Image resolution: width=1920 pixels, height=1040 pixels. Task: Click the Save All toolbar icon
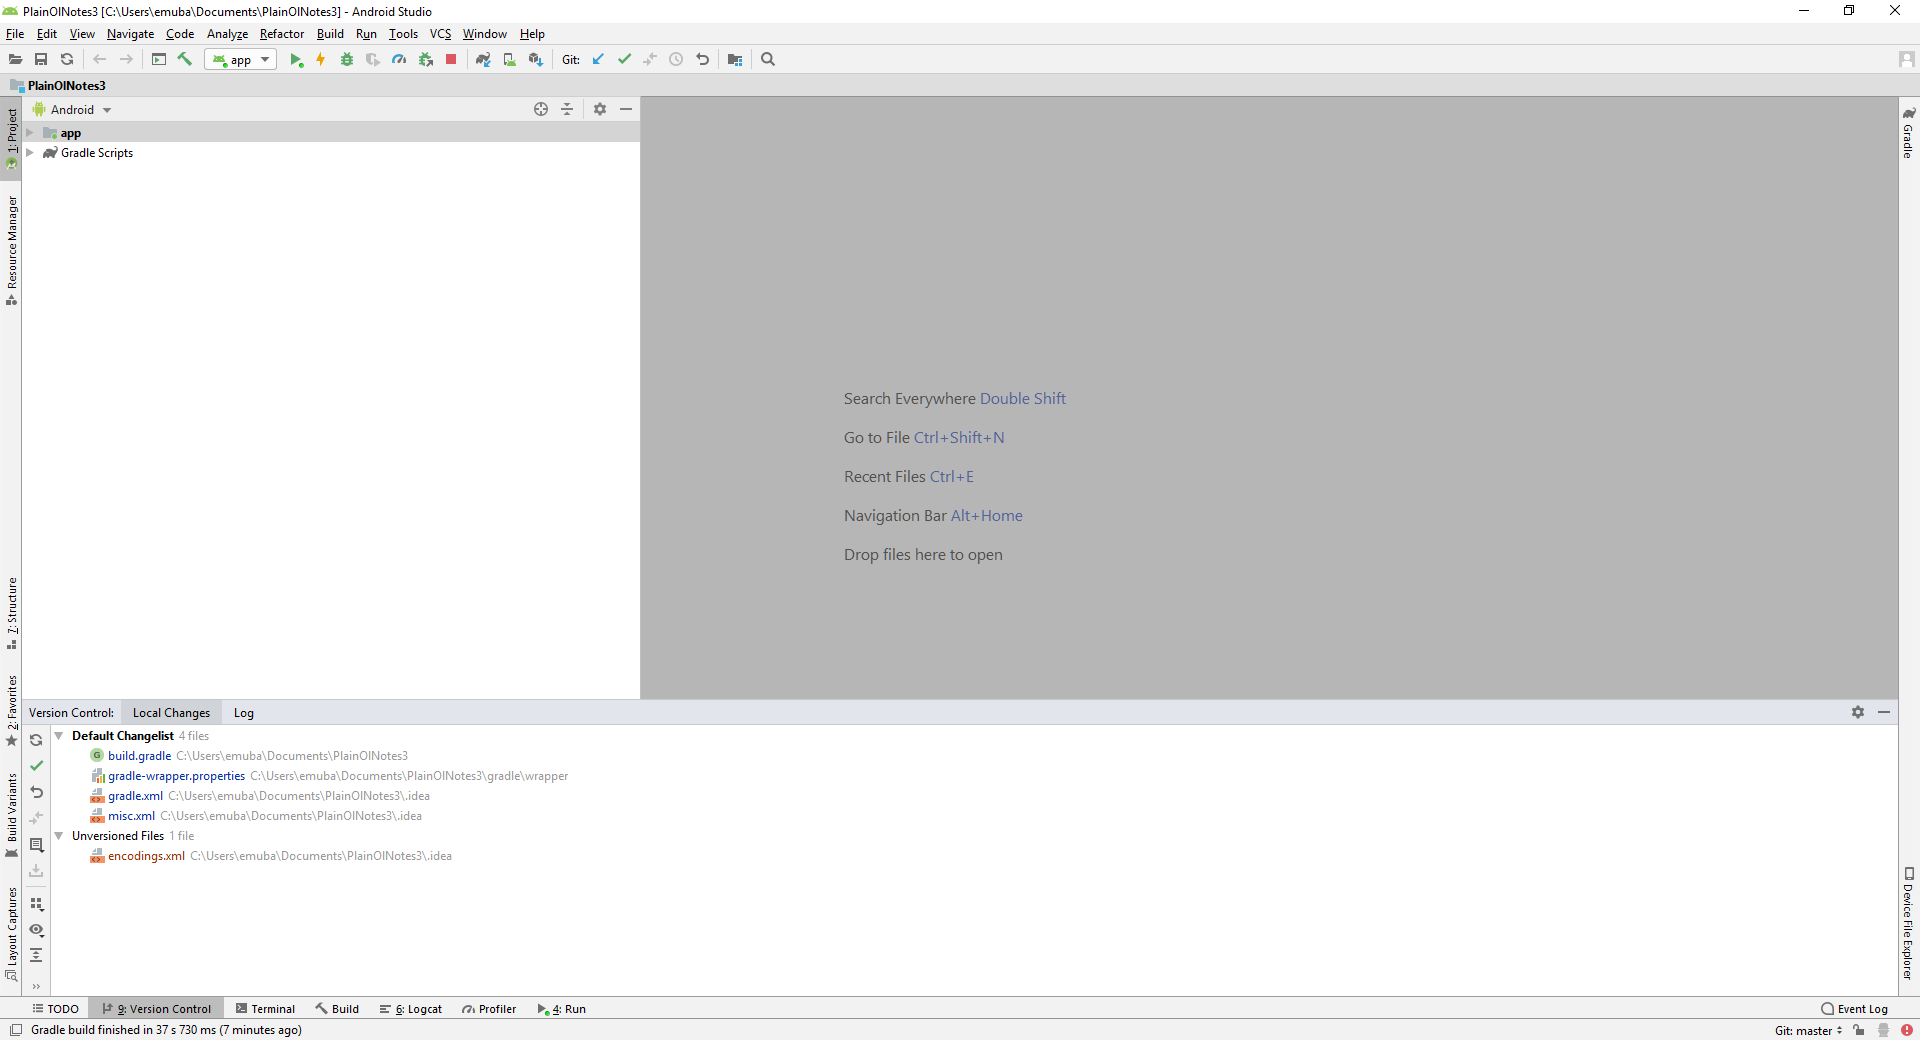41,60
